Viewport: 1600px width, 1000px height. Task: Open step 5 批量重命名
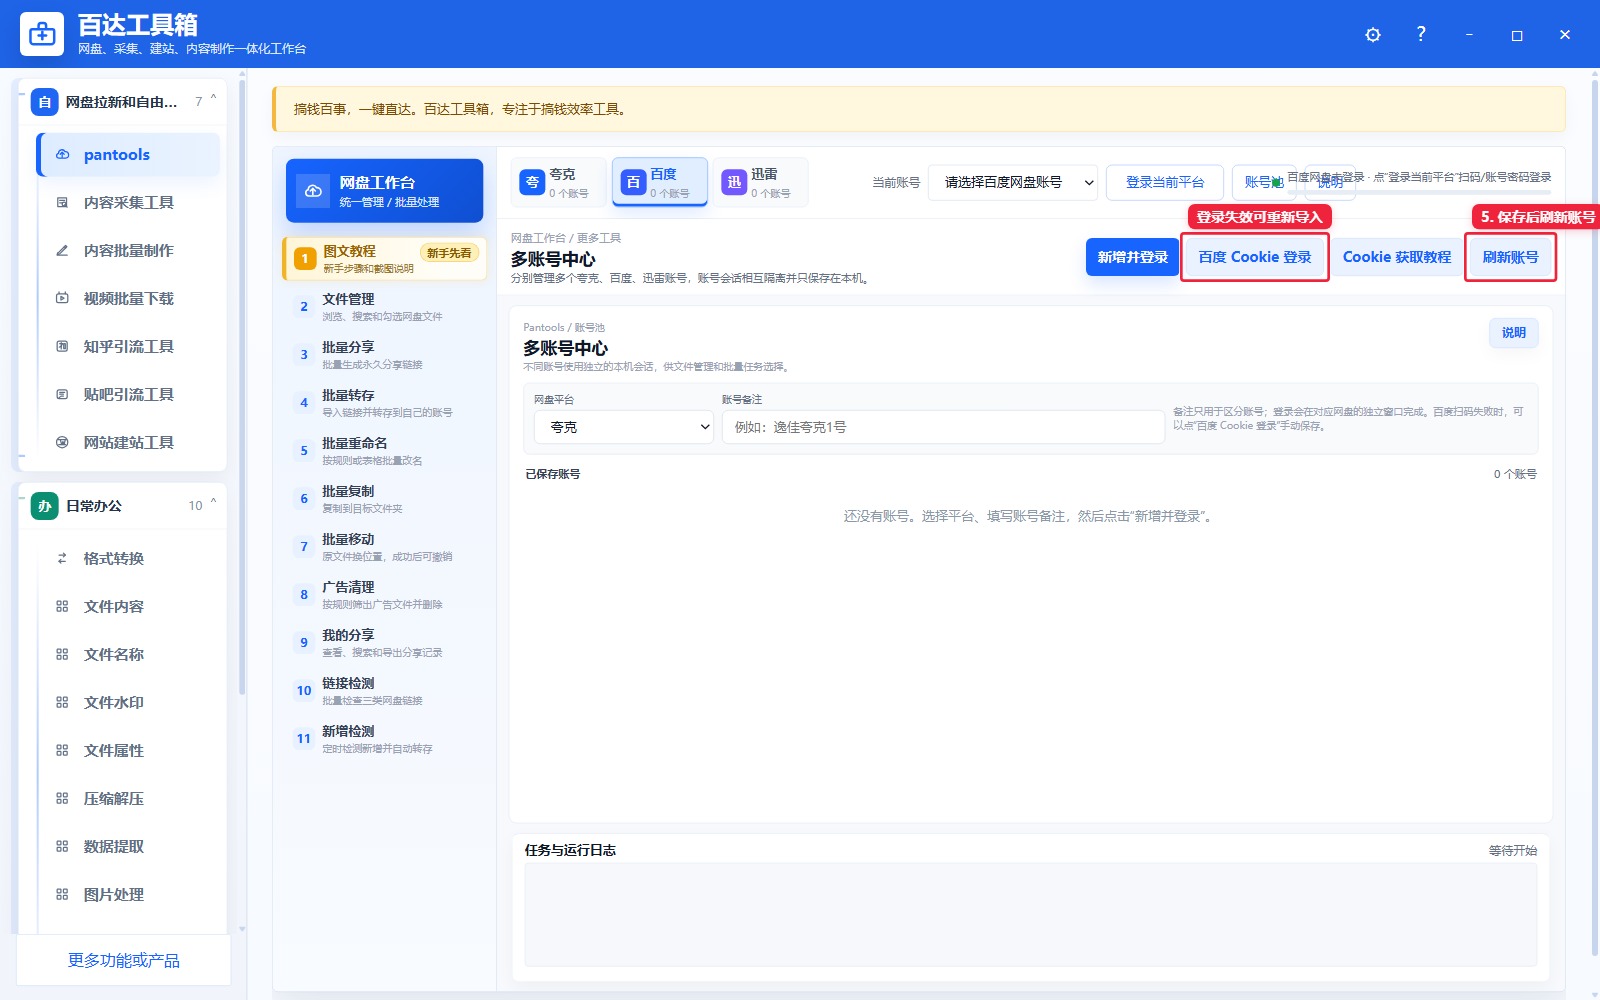385,451
